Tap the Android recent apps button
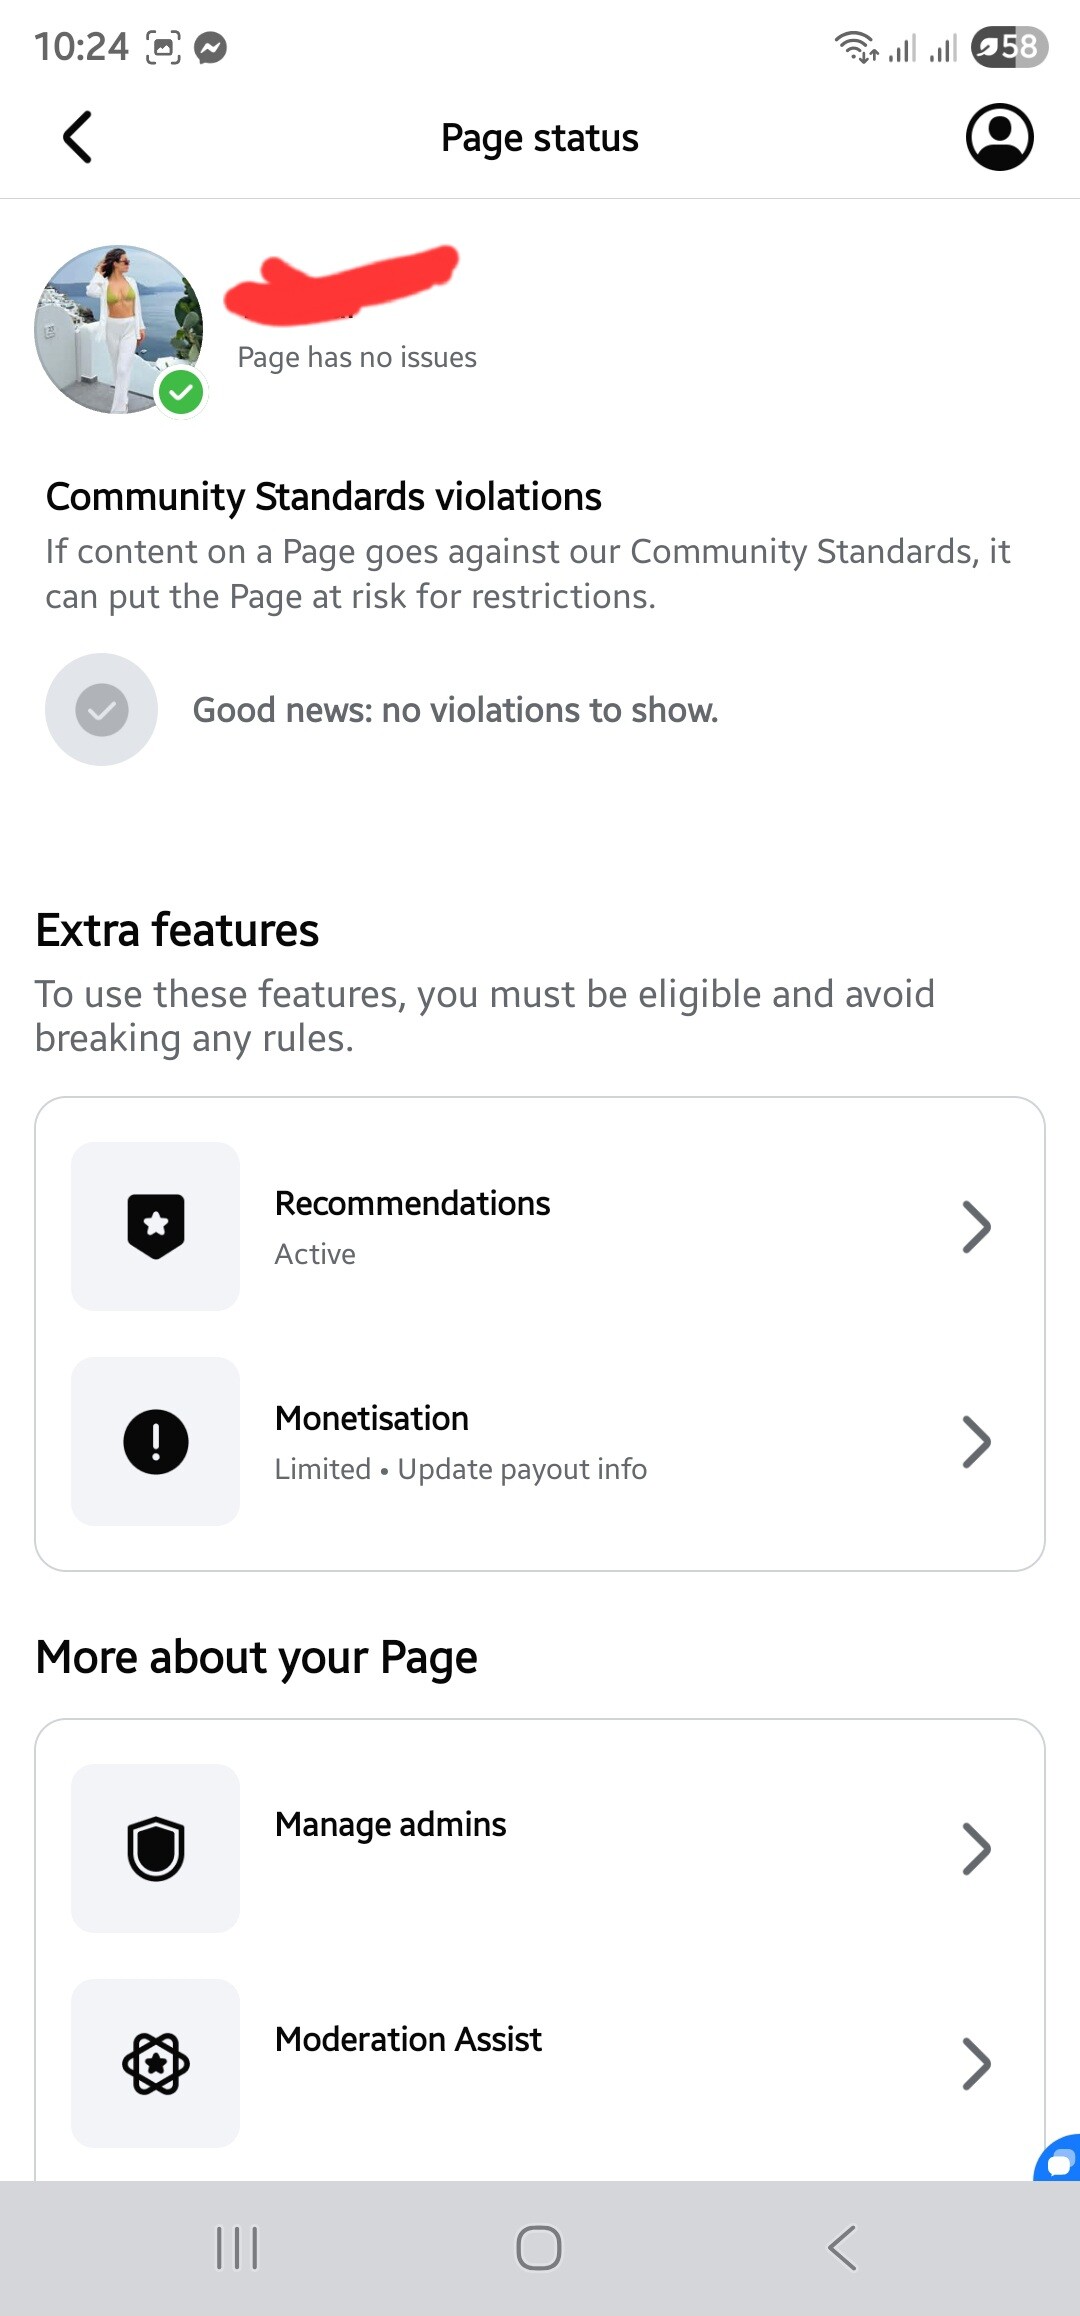Viewport: 1080px width, 2316px height. pyautogui.click(x=237, y=2248)
